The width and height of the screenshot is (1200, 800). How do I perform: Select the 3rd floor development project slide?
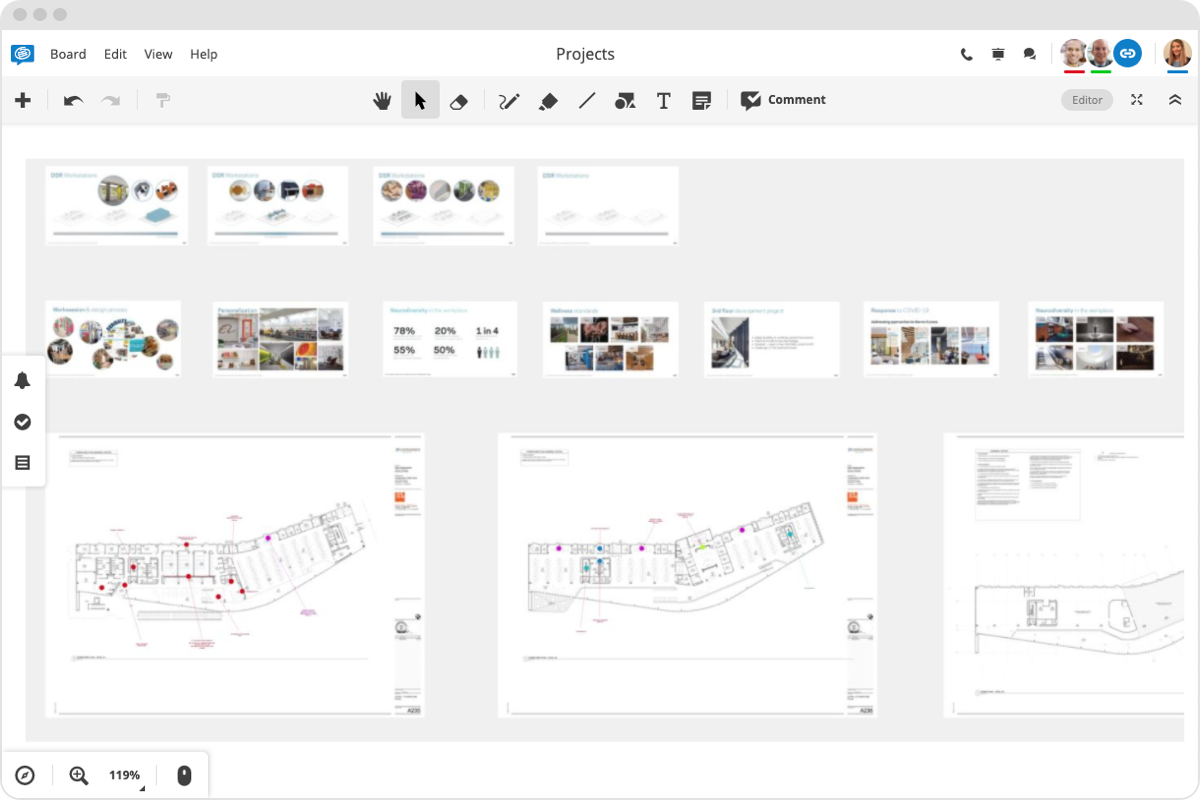click(x=772, y=339)
